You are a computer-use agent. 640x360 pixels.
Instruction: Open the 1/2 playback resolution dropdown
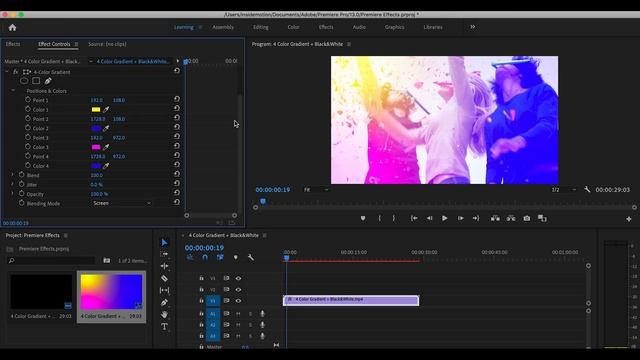tap(564, 190)
